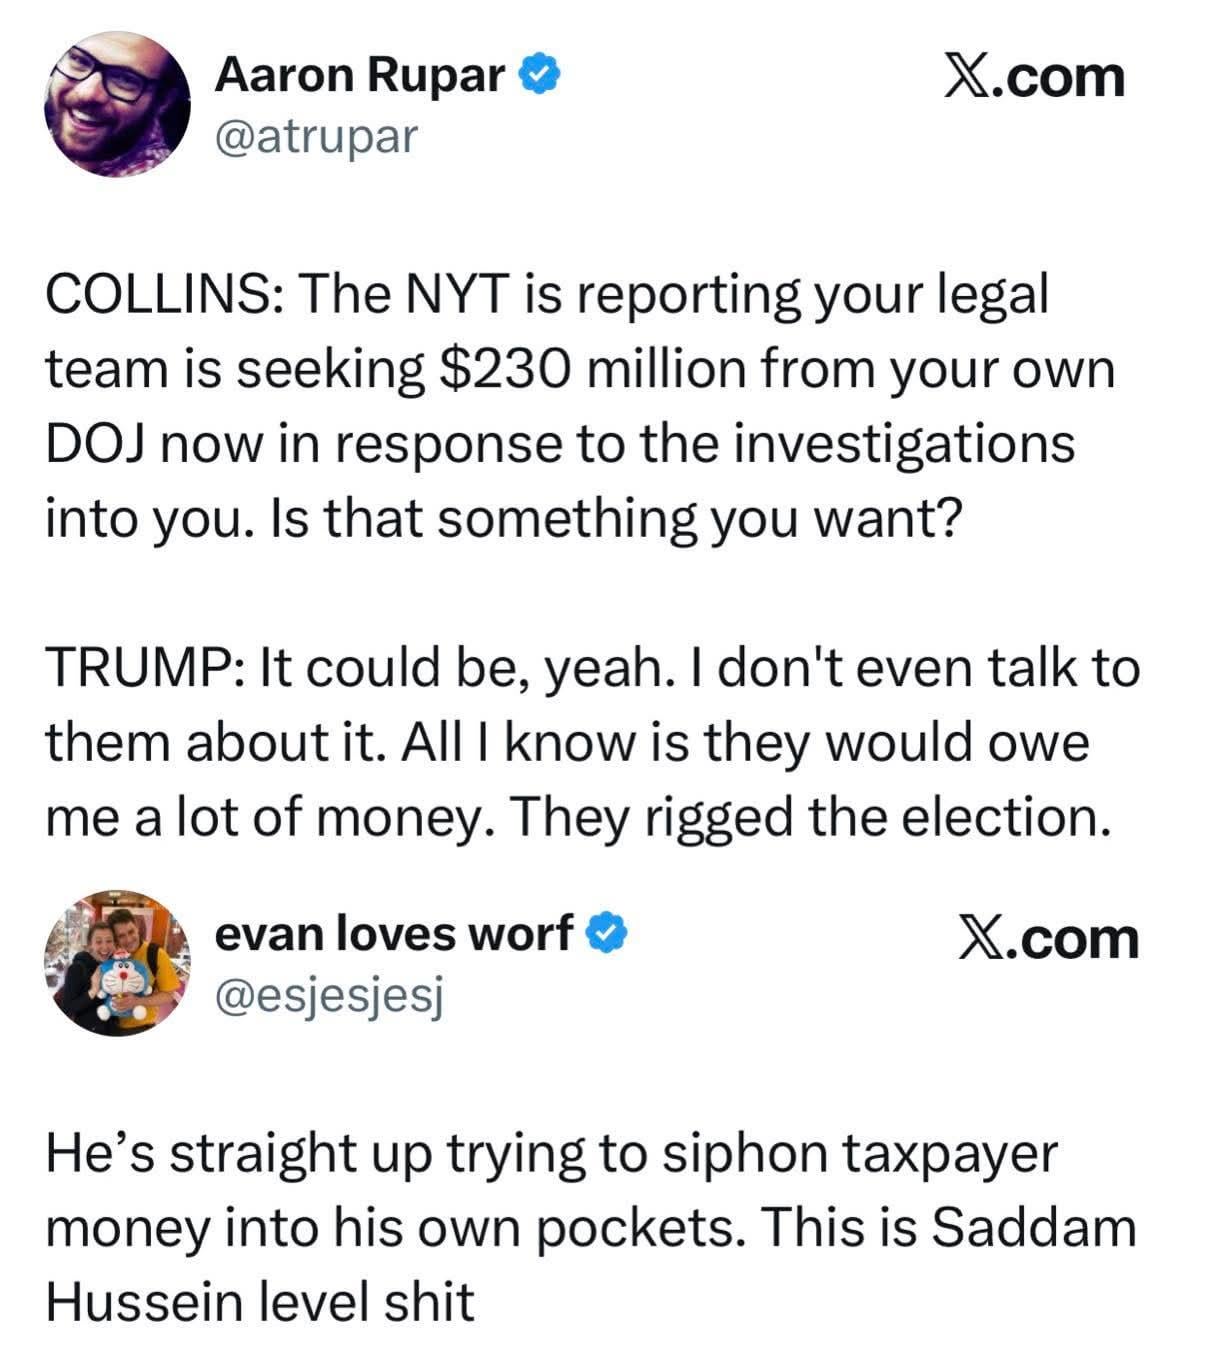Open Aaron Rupar's profile picture
Screen dimensions: 1206x1369
click(117, 104)
